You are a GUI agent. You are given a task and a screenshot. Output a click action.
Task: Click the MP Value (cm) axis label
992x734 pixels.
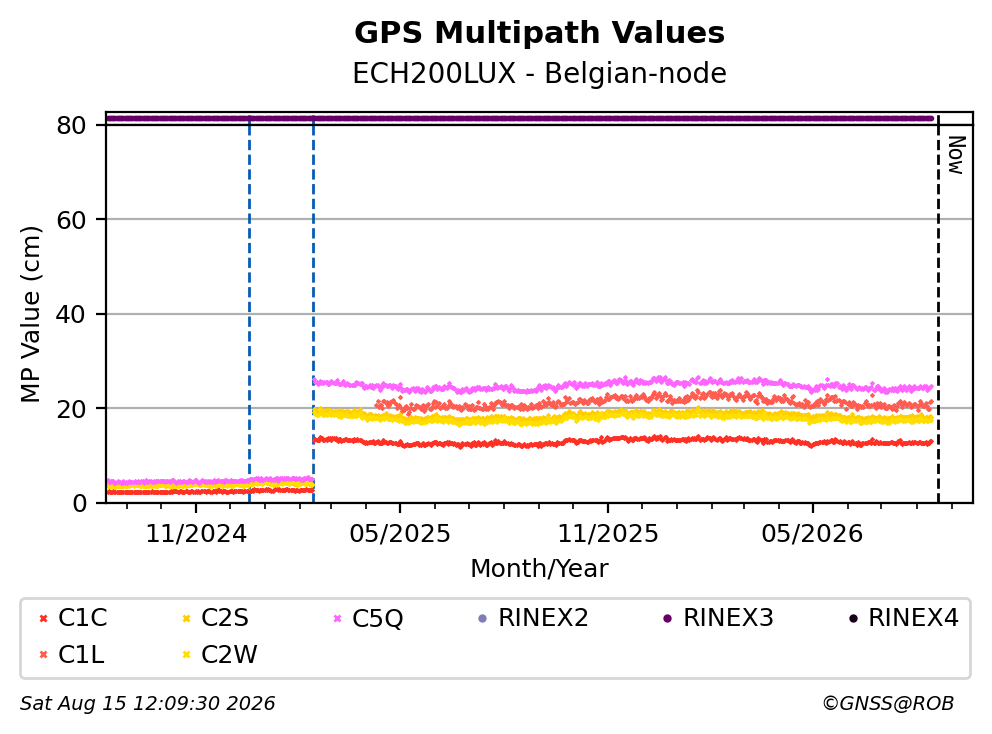[x=30, y=314]
